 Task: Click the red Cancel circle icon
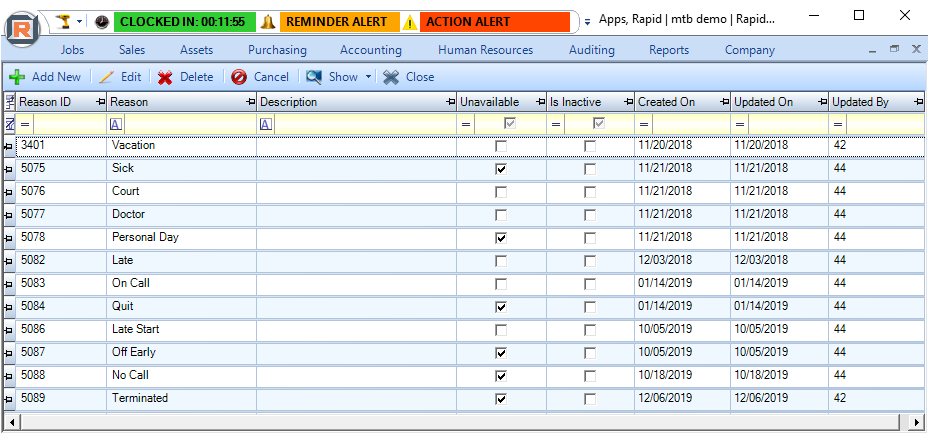coord(239,77)
